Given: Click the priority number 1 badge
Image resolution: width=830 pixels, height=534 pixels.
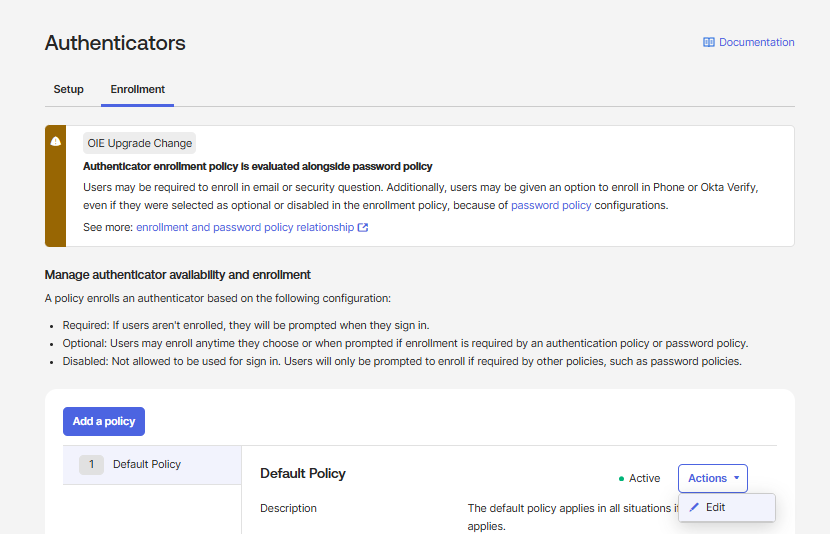Looking at the screenshot, I should click(x=91, y=464).
